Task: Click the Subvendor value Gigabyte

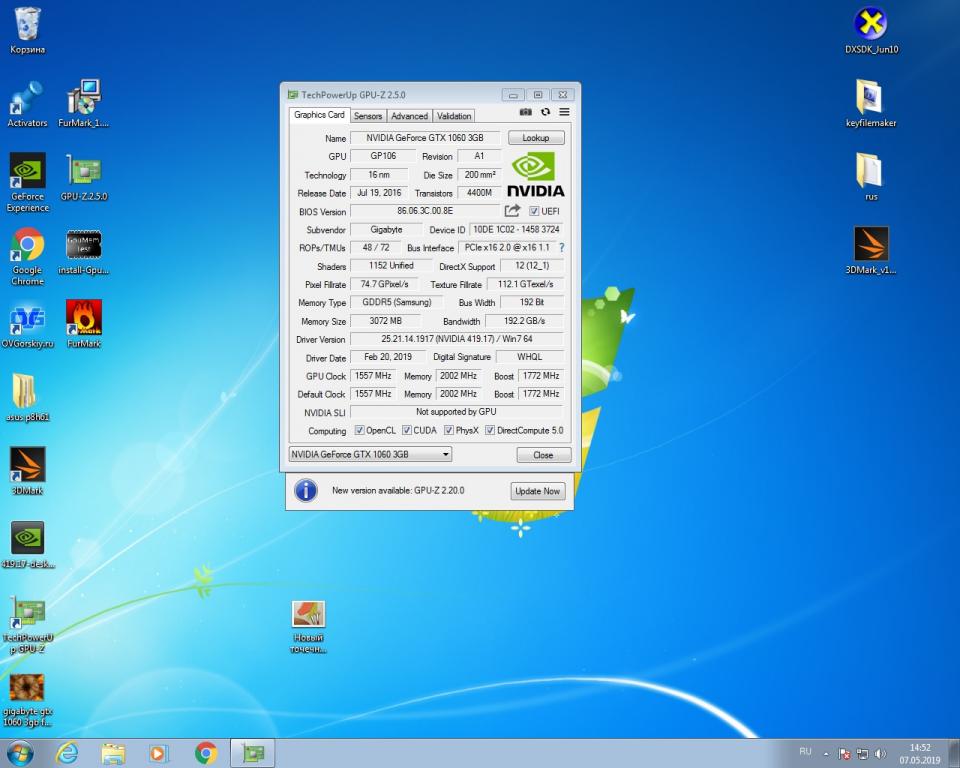Action: 386,230
